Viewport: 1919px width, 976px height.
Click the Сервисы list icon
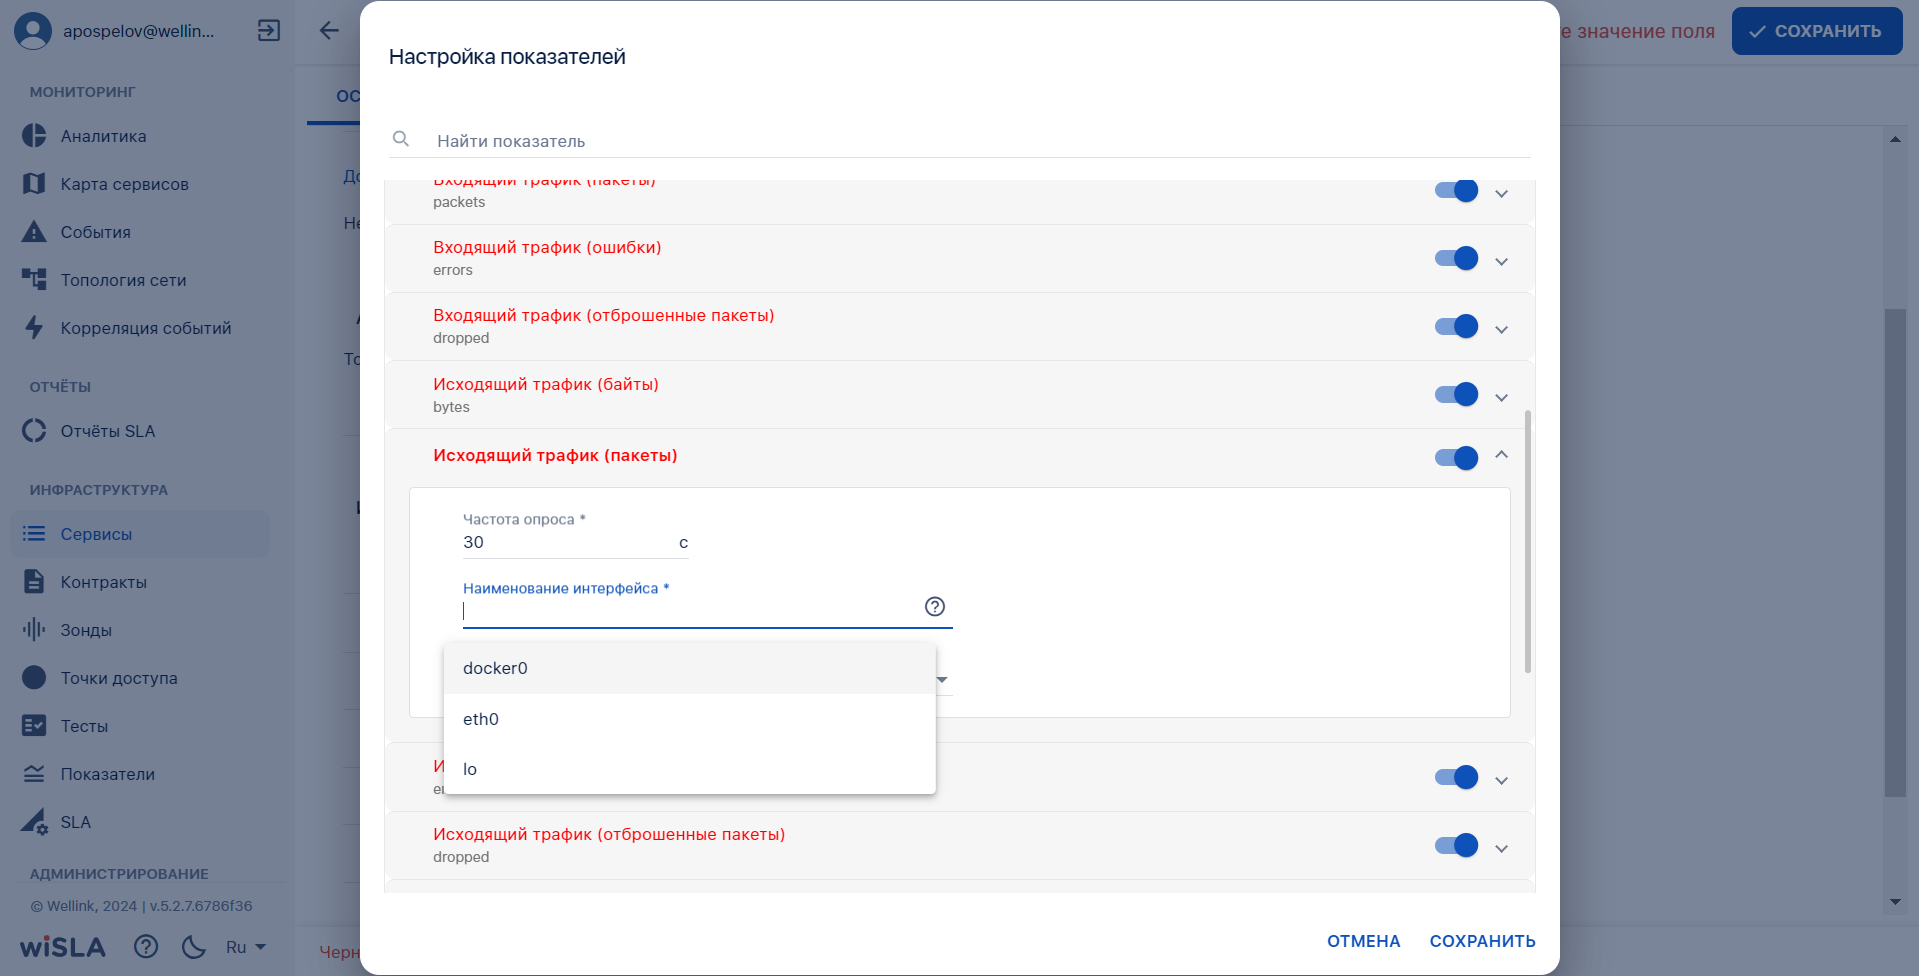click(34, 534)
